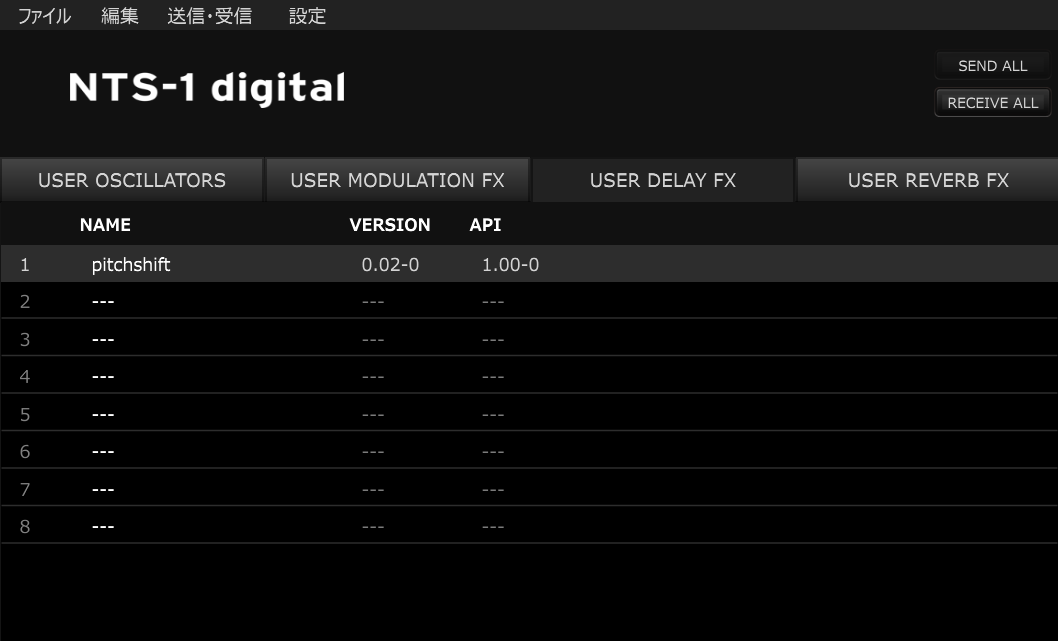The image size is (1058, 641).
Task: Click the NTS-1 digital title
Action: tap(207, 88)
